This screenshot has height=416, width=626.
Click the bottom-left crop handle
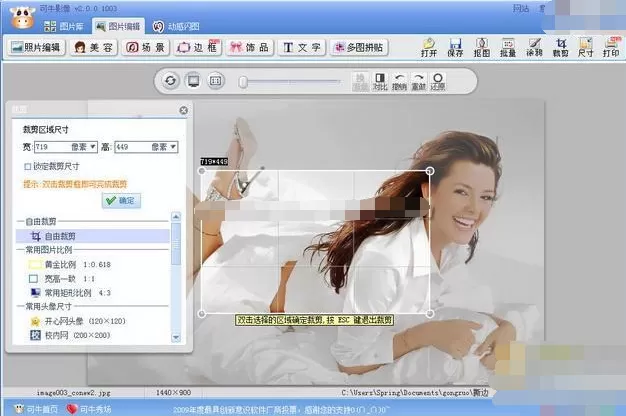pyautogui.click(x=202, y=314)
